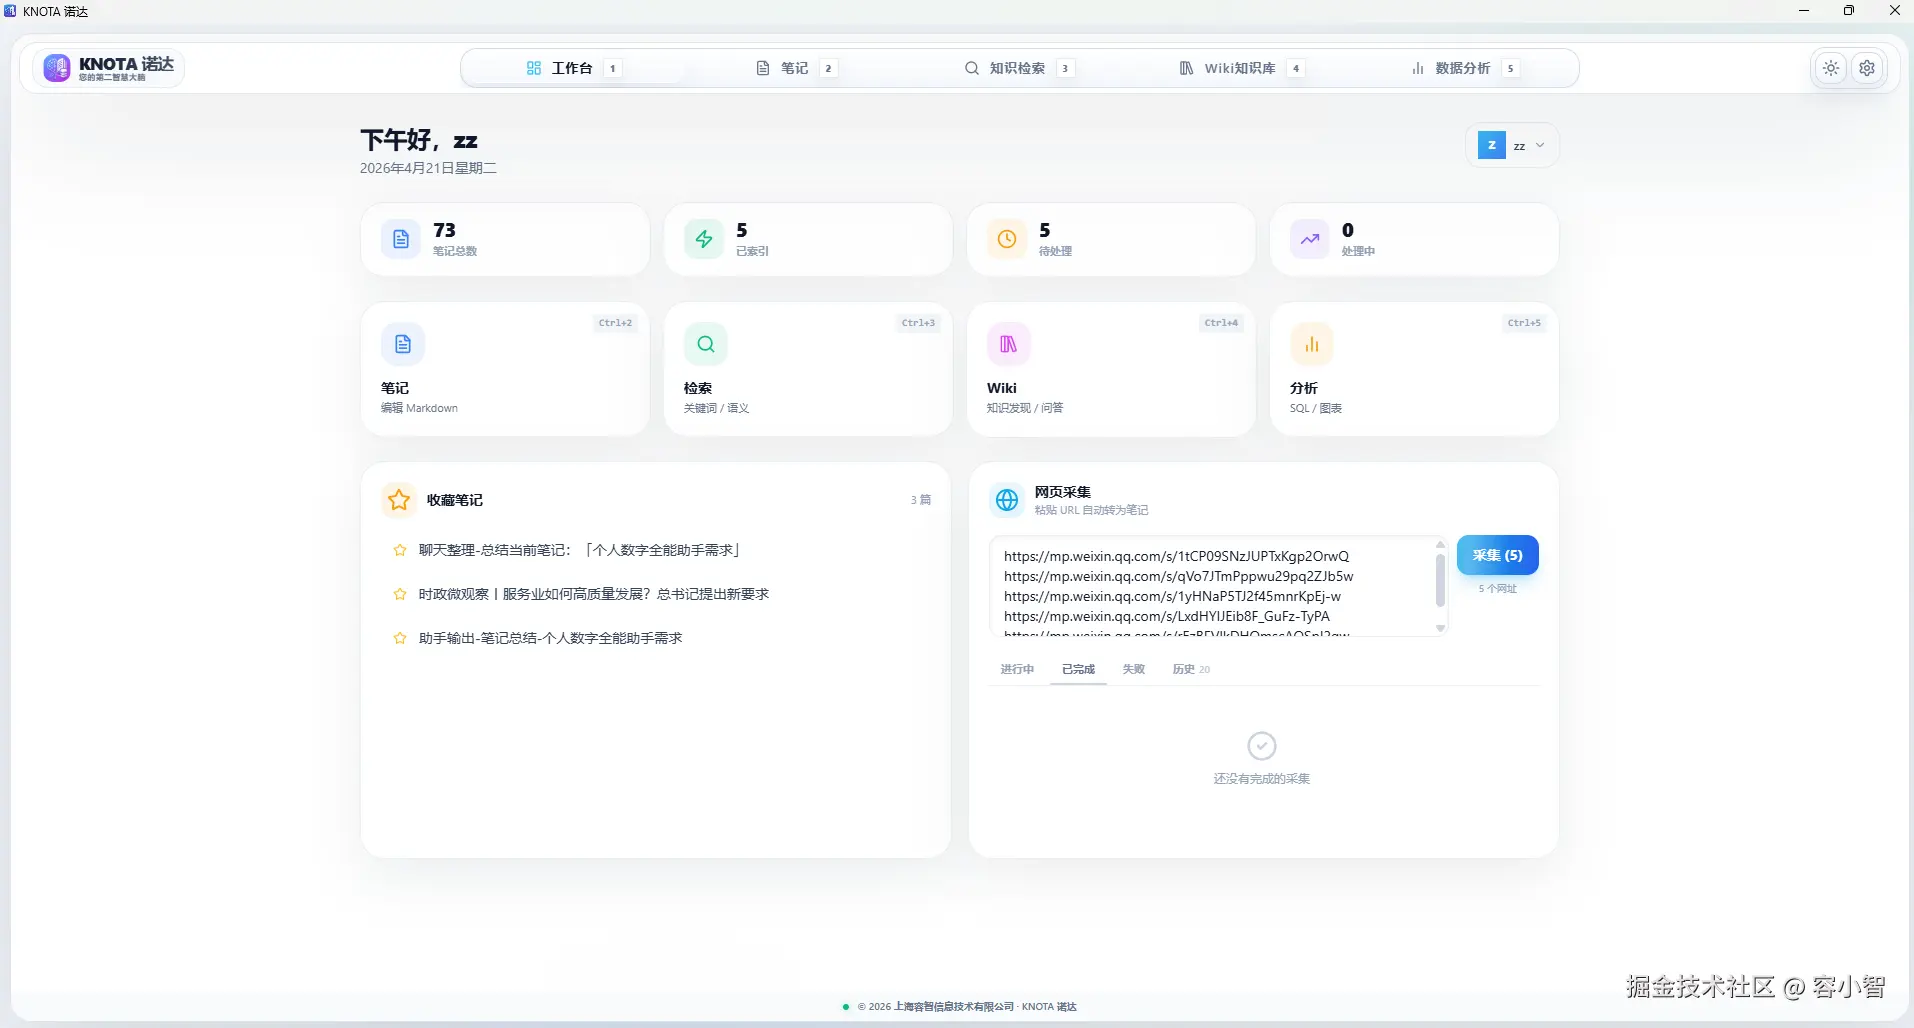
Task: Click the 已索引 lightning bolt icon
Action: 703,239
